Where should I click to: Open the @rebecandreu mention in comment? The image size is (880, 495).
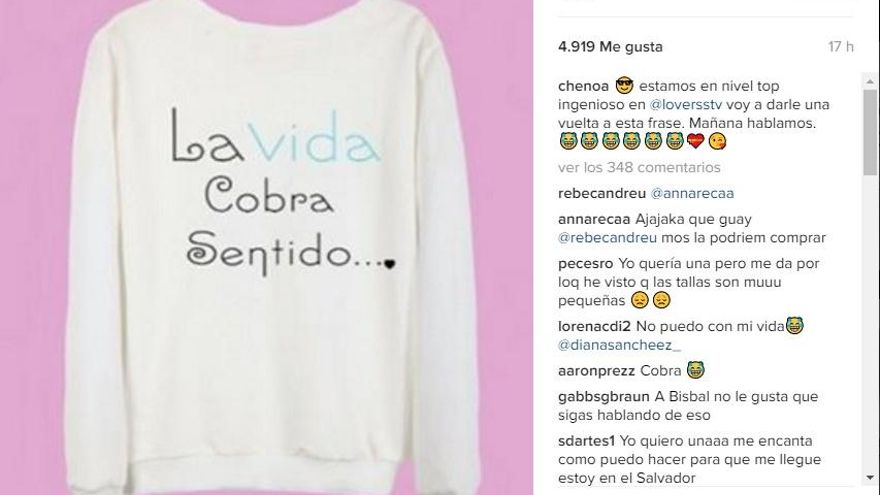coord(607,238)
